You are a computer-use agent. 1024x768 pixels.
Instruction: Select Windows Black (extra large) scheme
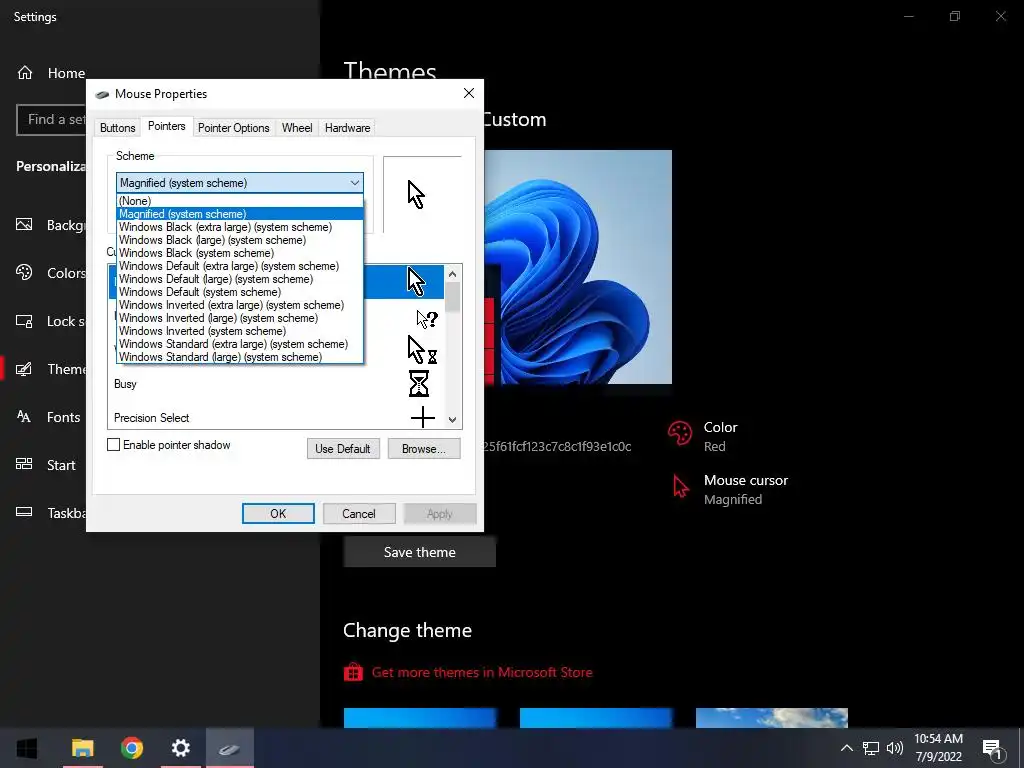click(240, 227)
